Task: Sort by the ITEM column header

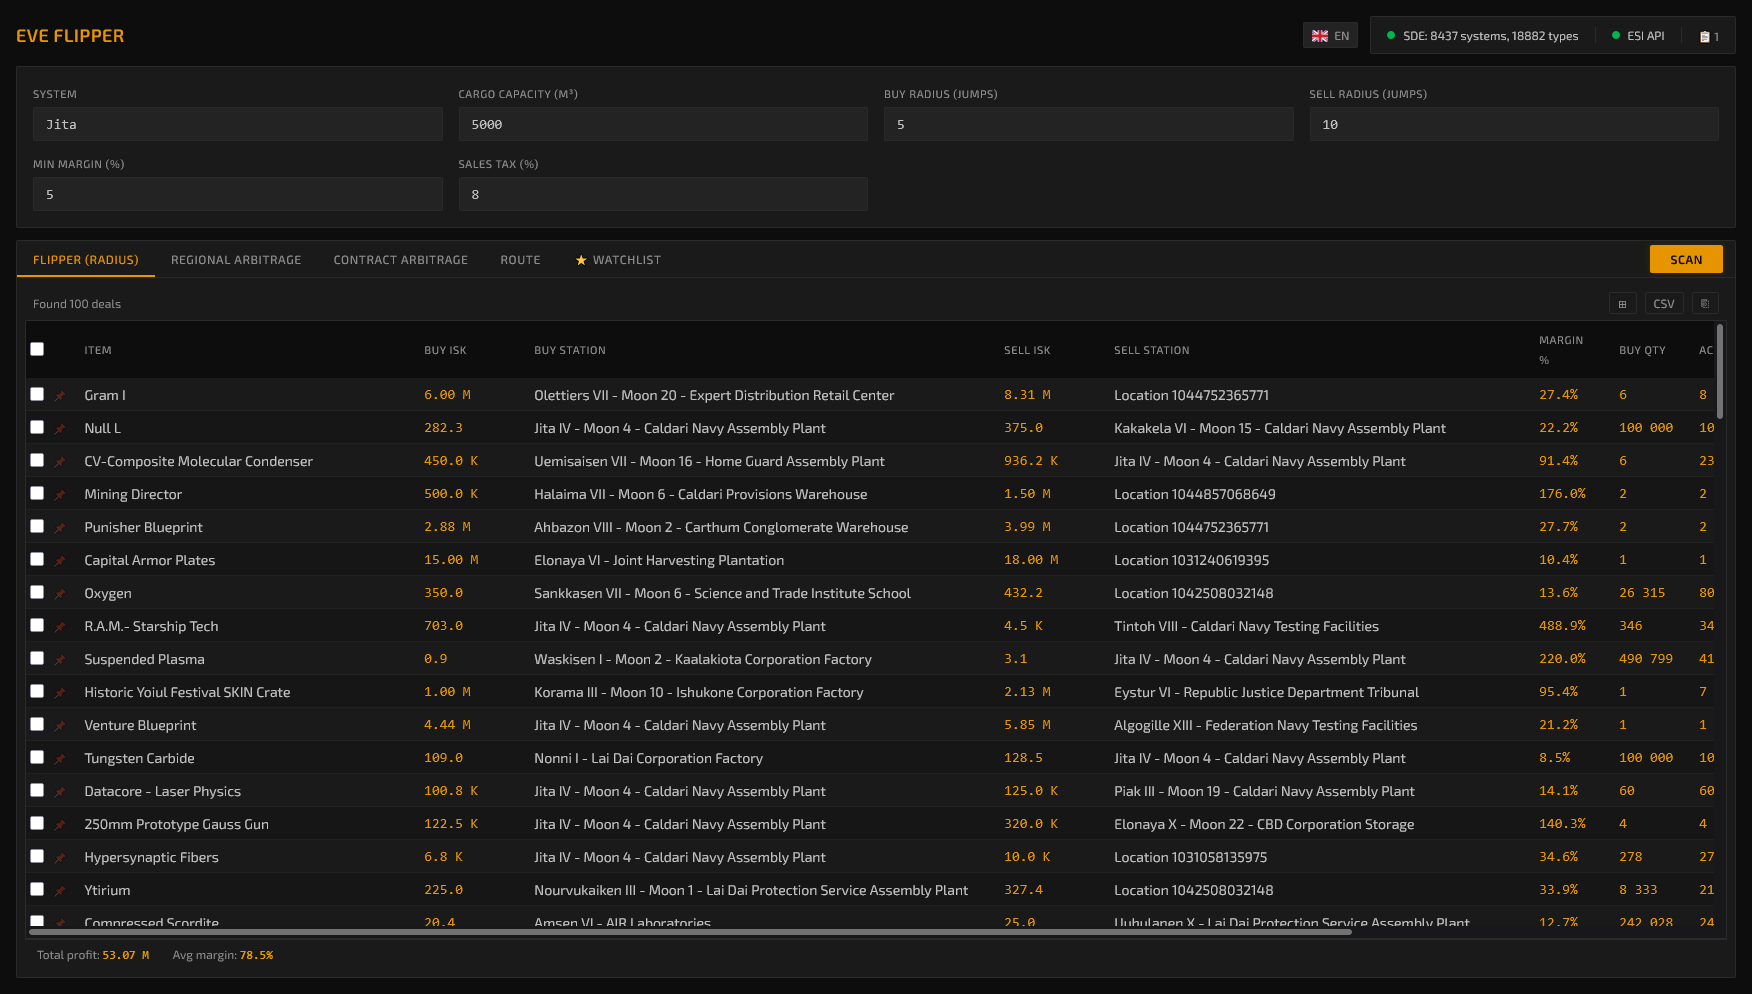Action: pos(98,351)
